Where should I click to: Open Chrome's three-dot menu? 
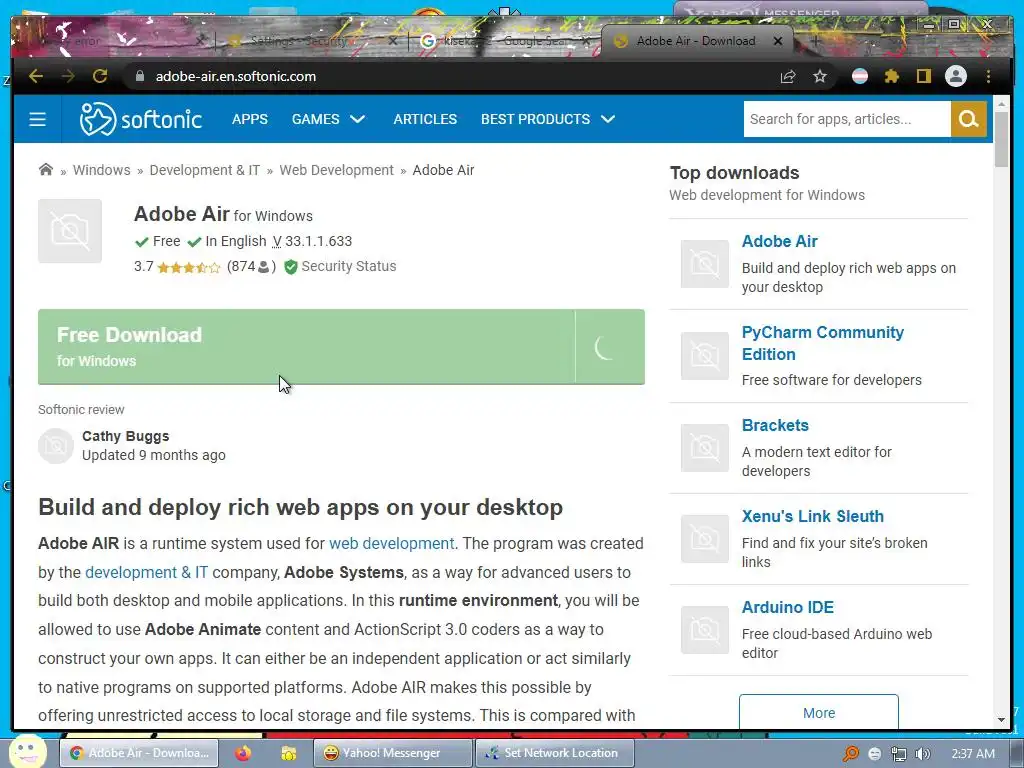[988, 76]
